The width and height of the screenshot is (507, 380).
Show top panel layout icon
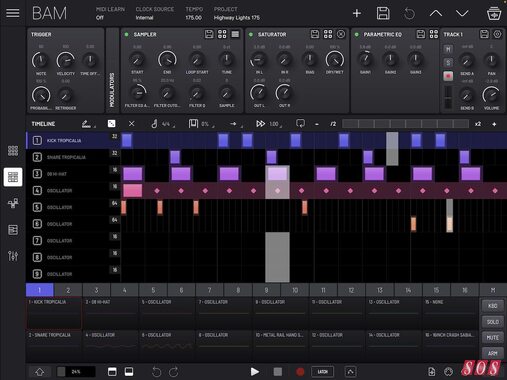point(112,371)
